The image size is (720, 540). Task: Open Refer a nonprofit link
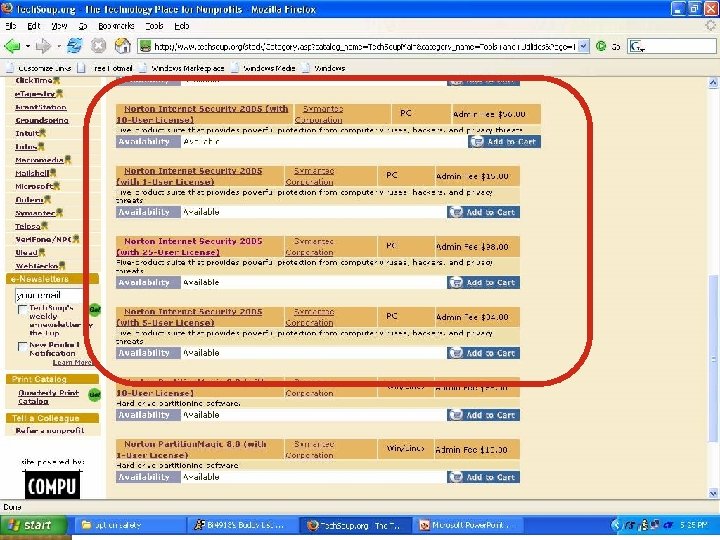click(50, 430)
